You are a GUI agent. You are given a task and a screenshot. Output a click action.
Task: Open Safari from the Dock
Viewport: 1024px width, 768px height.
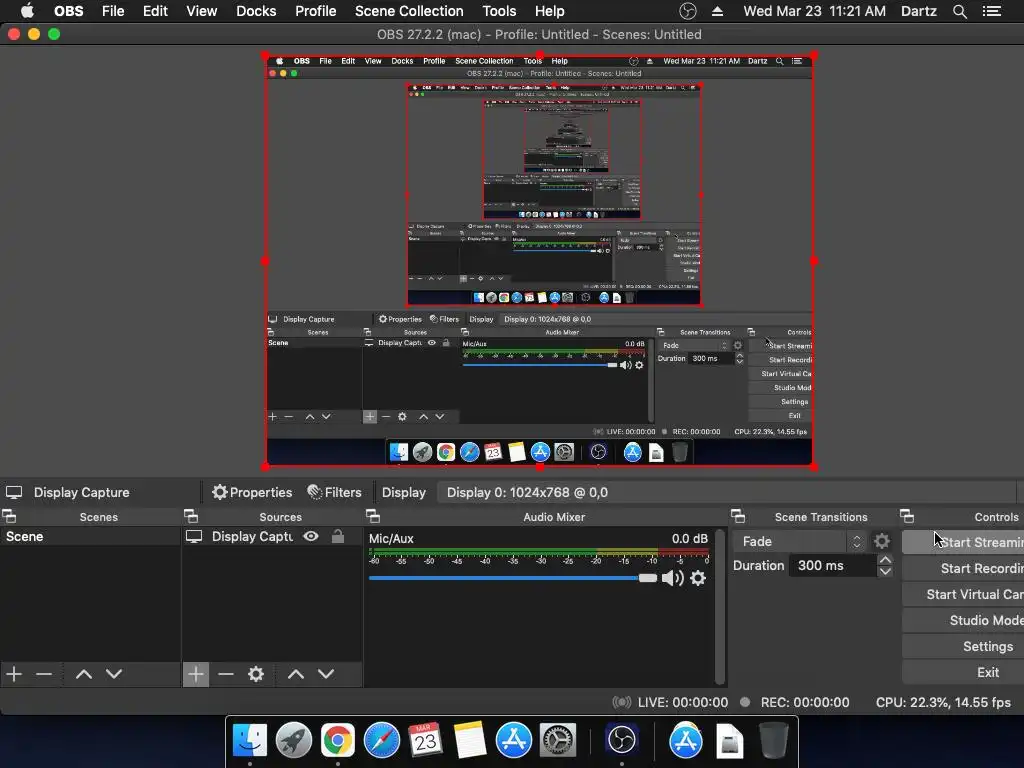pos(381,740)
